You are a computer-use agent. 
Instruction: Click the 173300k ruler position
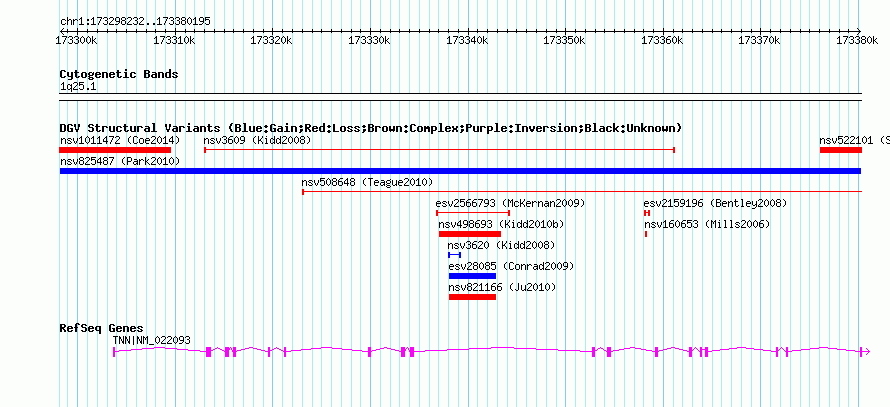78,41
